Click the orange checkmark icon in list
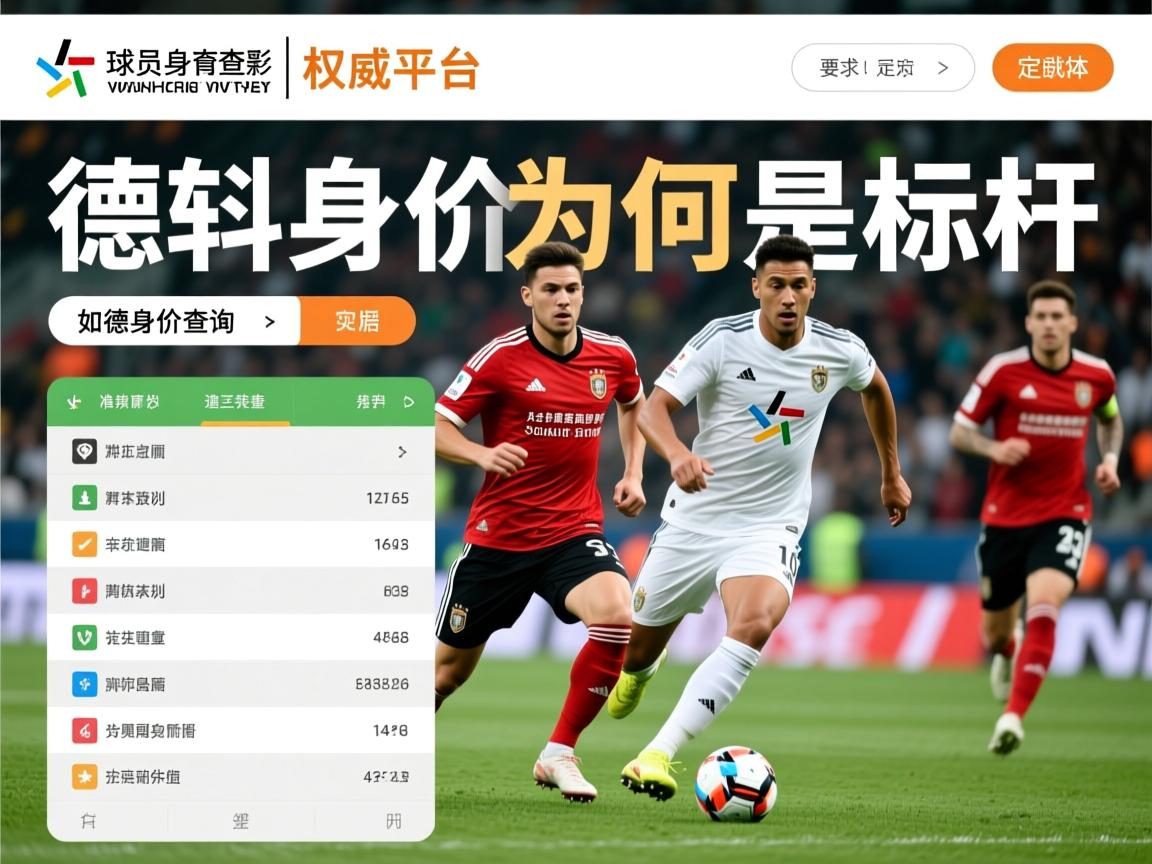 84,544
